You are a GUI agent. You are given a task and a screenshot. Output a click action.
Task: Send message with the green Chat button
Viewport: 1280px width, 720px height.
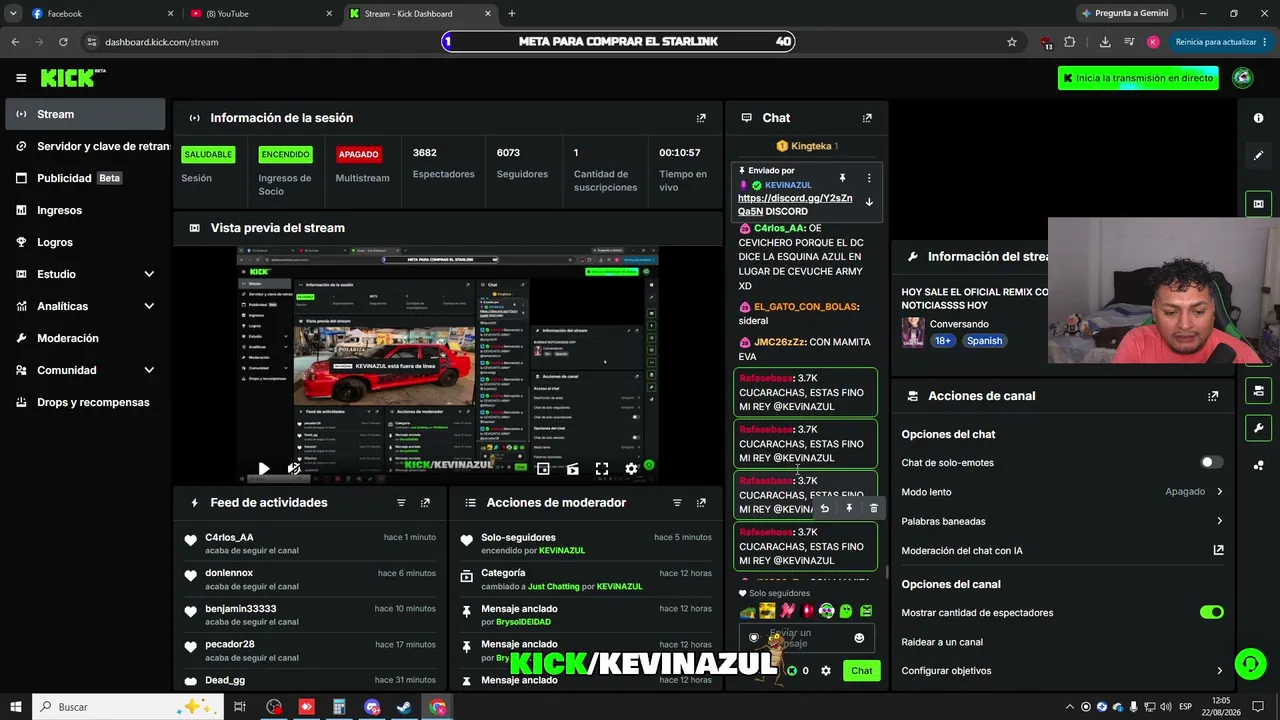pyautogui.click(x=862, y=671)
